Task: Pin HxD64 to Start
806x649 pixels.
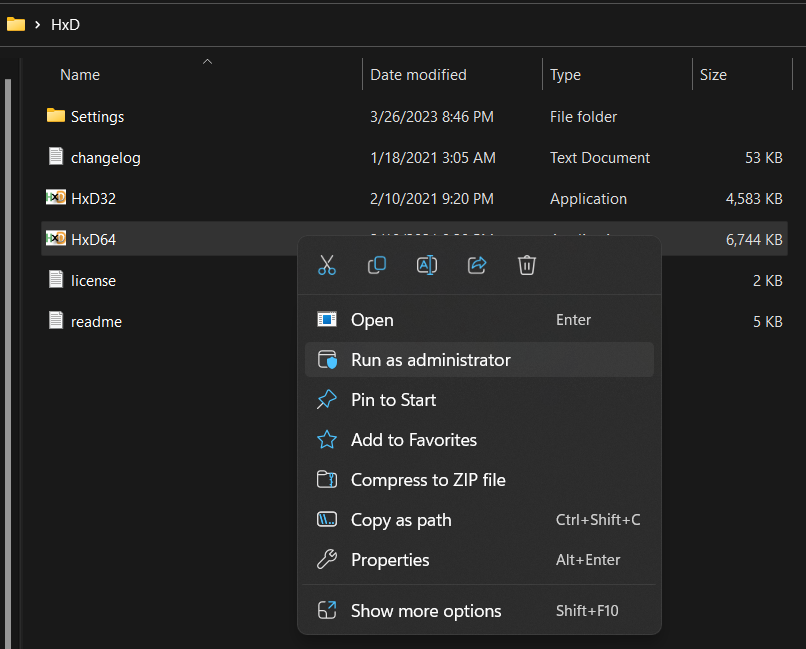Action: pyautogui.click(x=393, y=400)
